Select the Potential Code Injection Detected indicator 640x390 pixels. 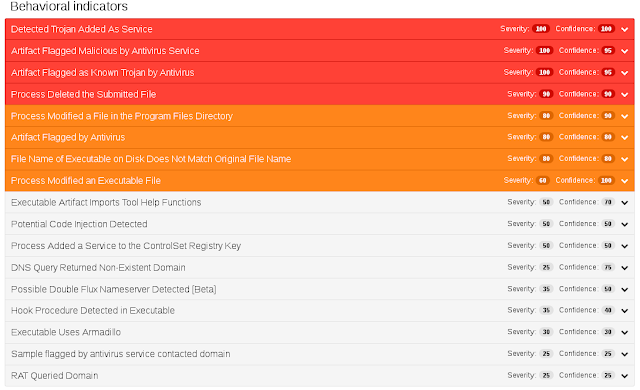320,224
